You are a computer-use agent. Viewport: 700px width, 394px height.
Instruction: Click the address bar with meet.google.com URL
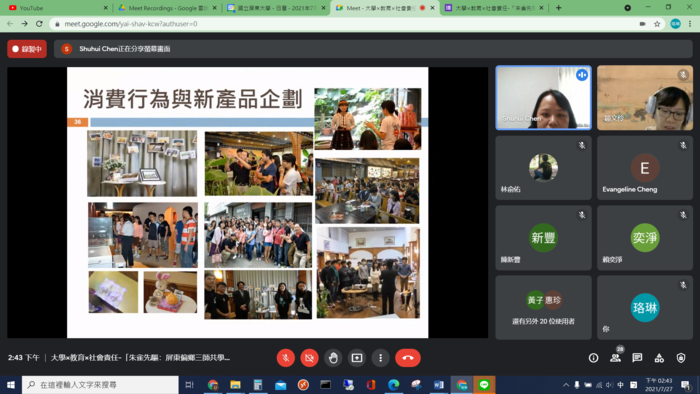pyautogui.click(x=357, y=24)
